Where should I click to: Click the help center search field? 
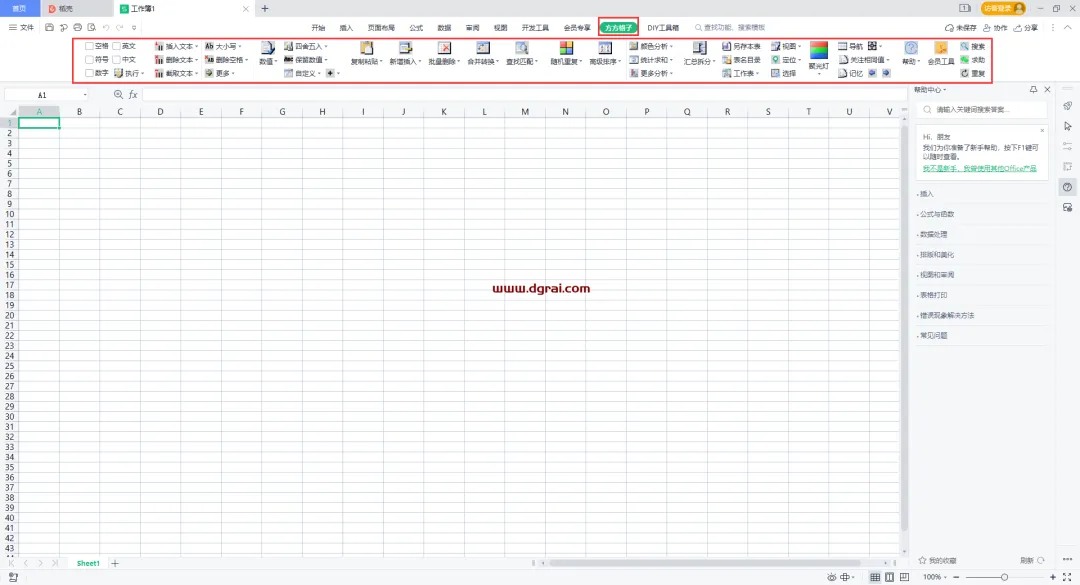[982, 110]
